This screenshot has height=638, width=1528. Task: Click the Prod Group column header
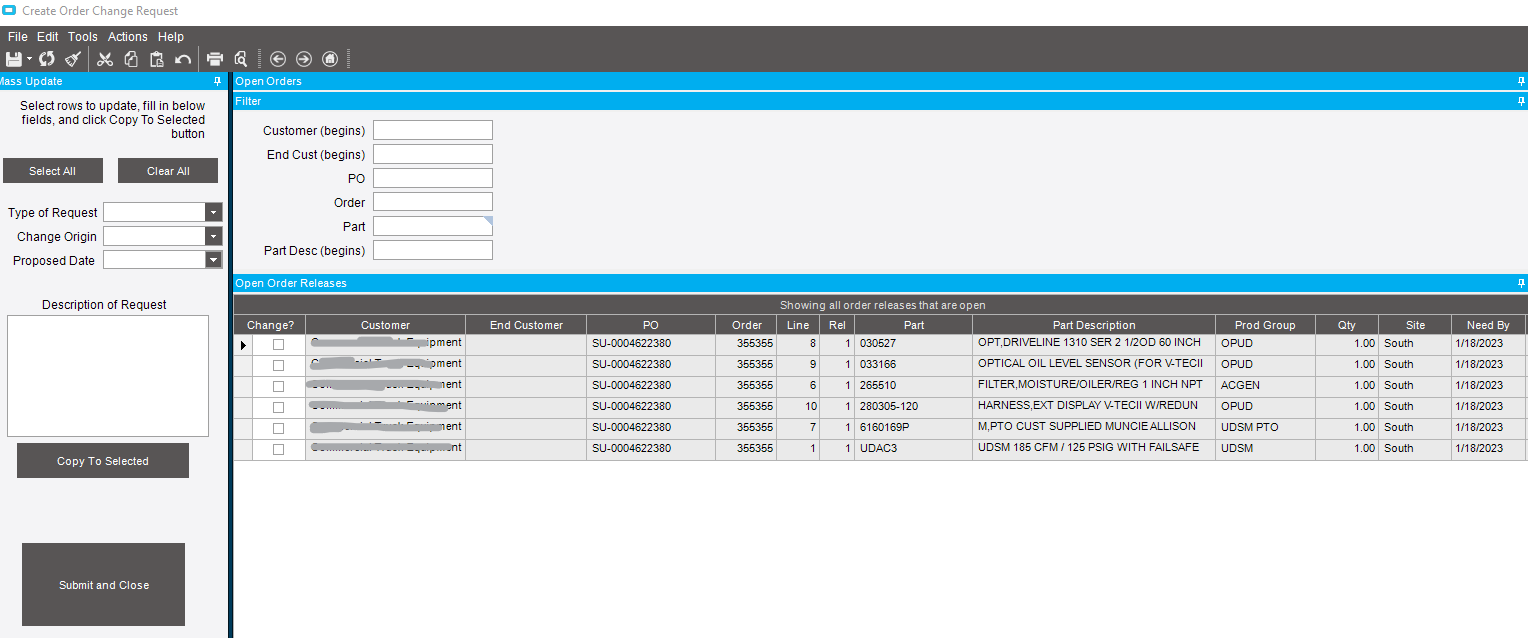coord(1265,325)
